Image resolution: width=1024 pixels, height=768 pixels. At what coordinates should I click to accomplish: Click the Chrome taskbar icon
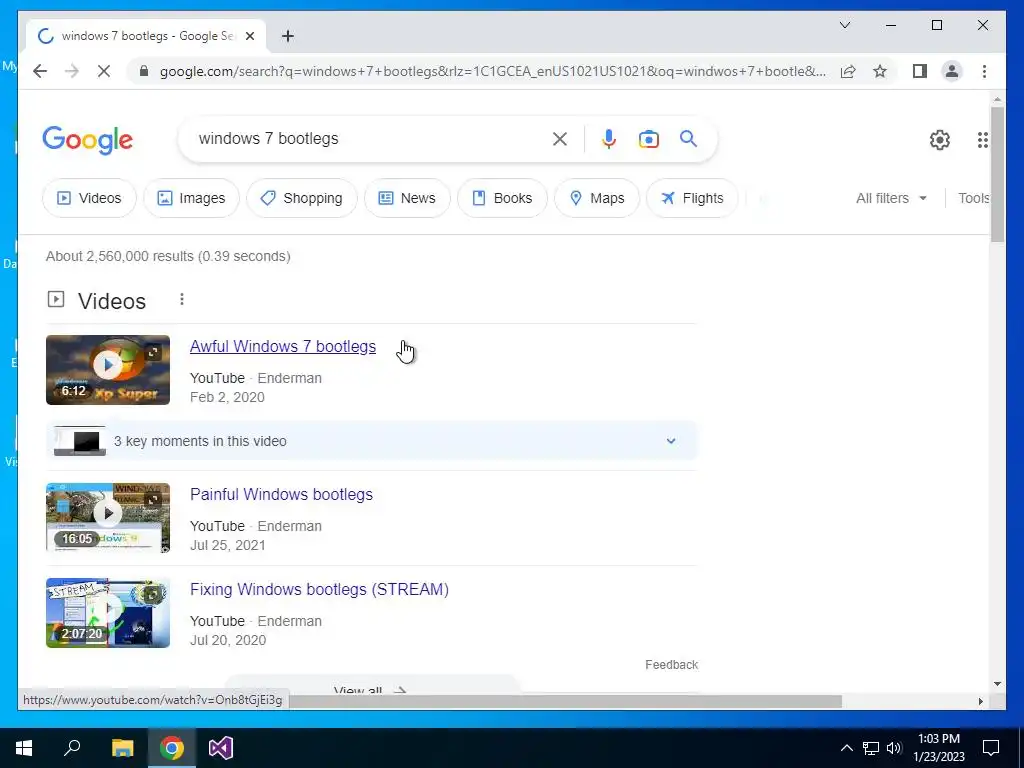(x=172, y=748)
